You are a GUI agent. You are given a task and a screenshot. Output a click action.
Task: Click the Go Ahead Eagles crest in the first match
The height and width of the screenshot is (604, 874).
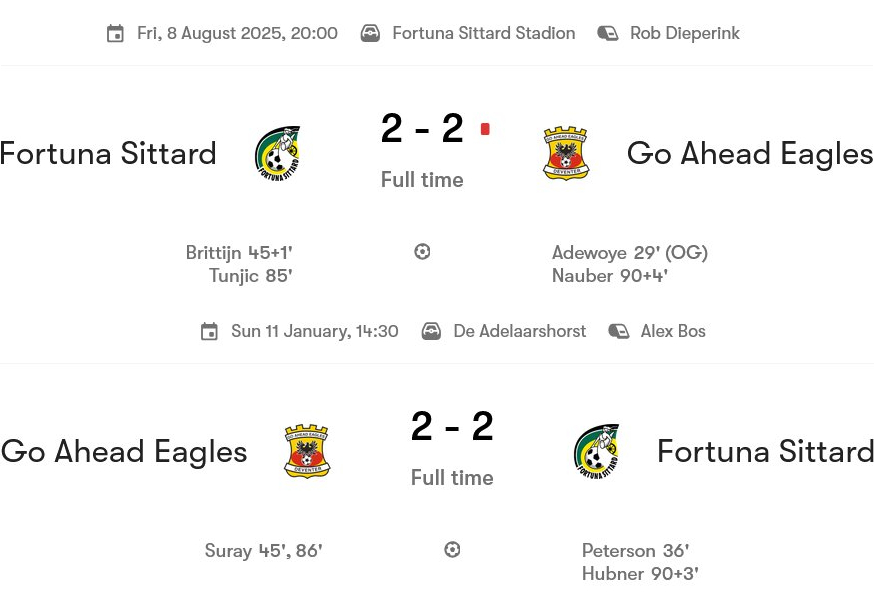pos(566,153)
